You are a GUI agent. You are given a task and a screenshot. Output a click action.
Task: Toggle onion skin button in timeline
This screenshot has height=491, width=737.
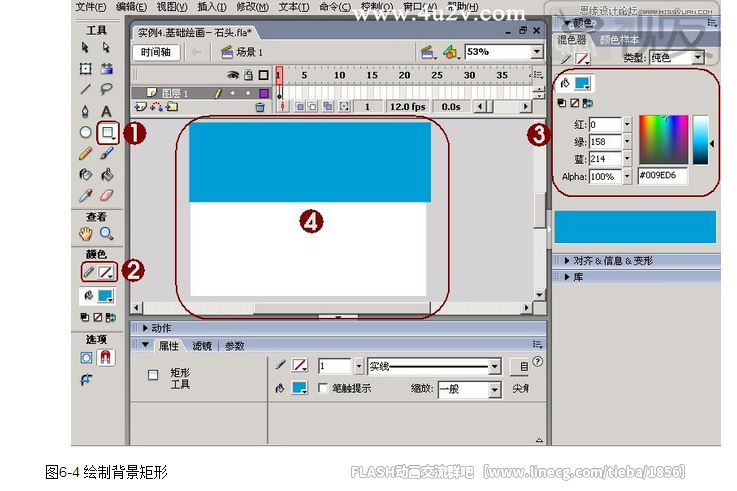(299, 107)
